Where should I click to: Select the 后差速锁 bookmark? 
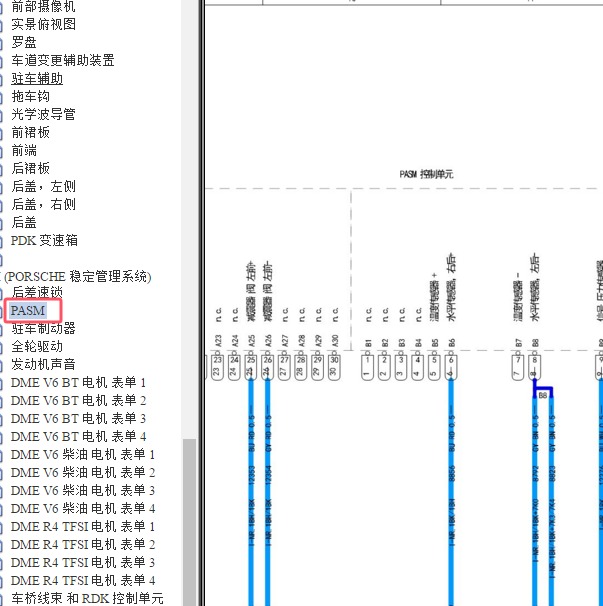[37, 292]
